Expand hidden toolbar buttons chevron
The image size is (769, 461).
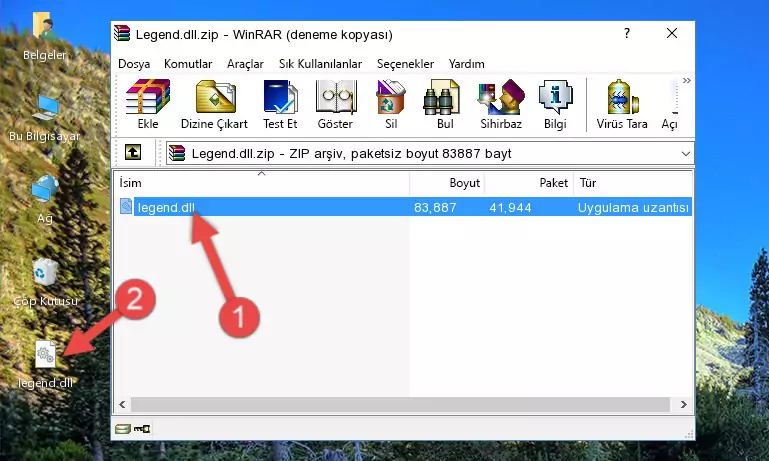[x=687, y=80]
